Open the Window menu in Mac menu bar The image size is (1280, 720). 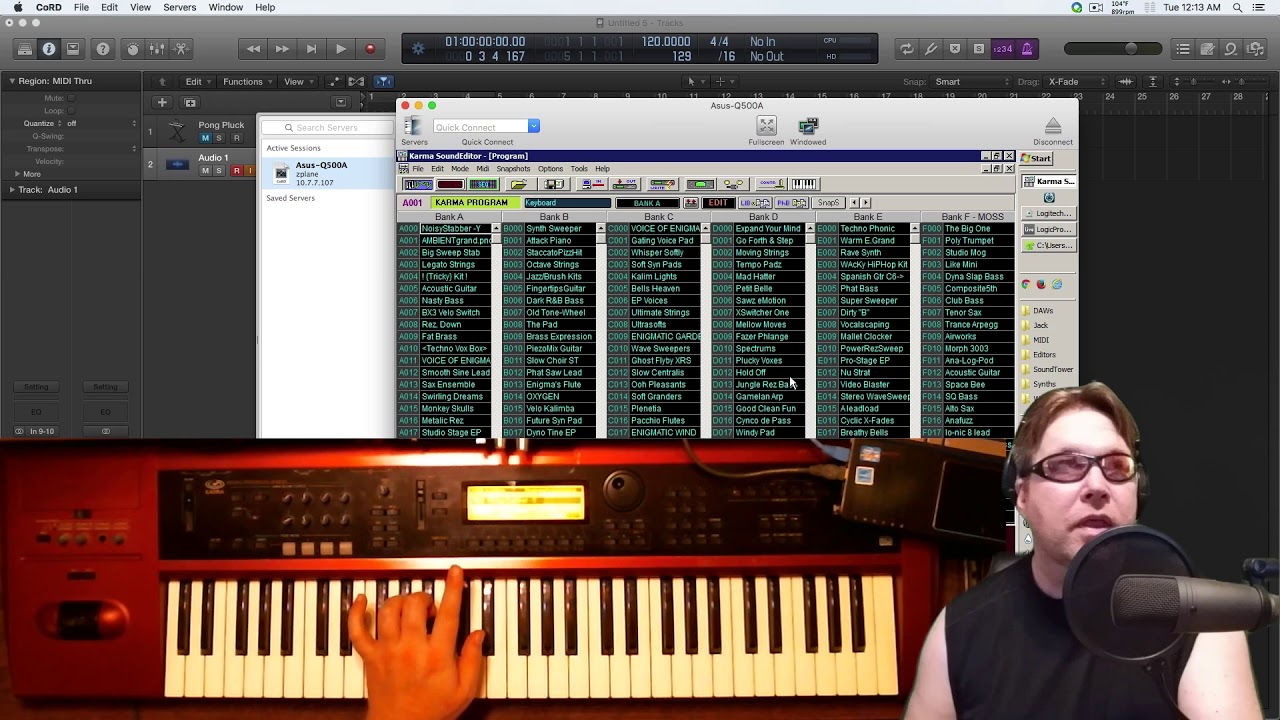(x=226, y=7)
